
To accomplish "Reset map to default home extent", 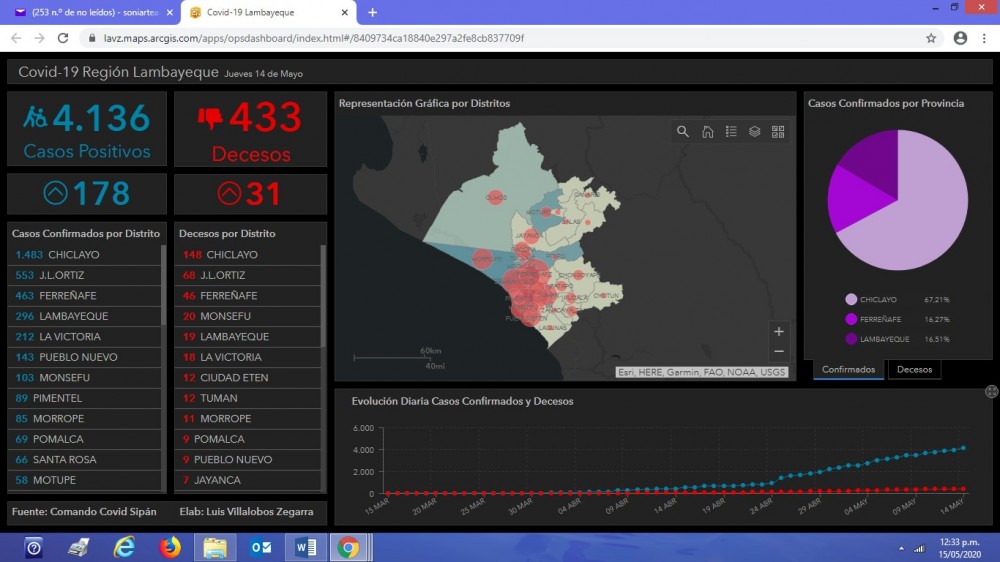I will (707, 132).
